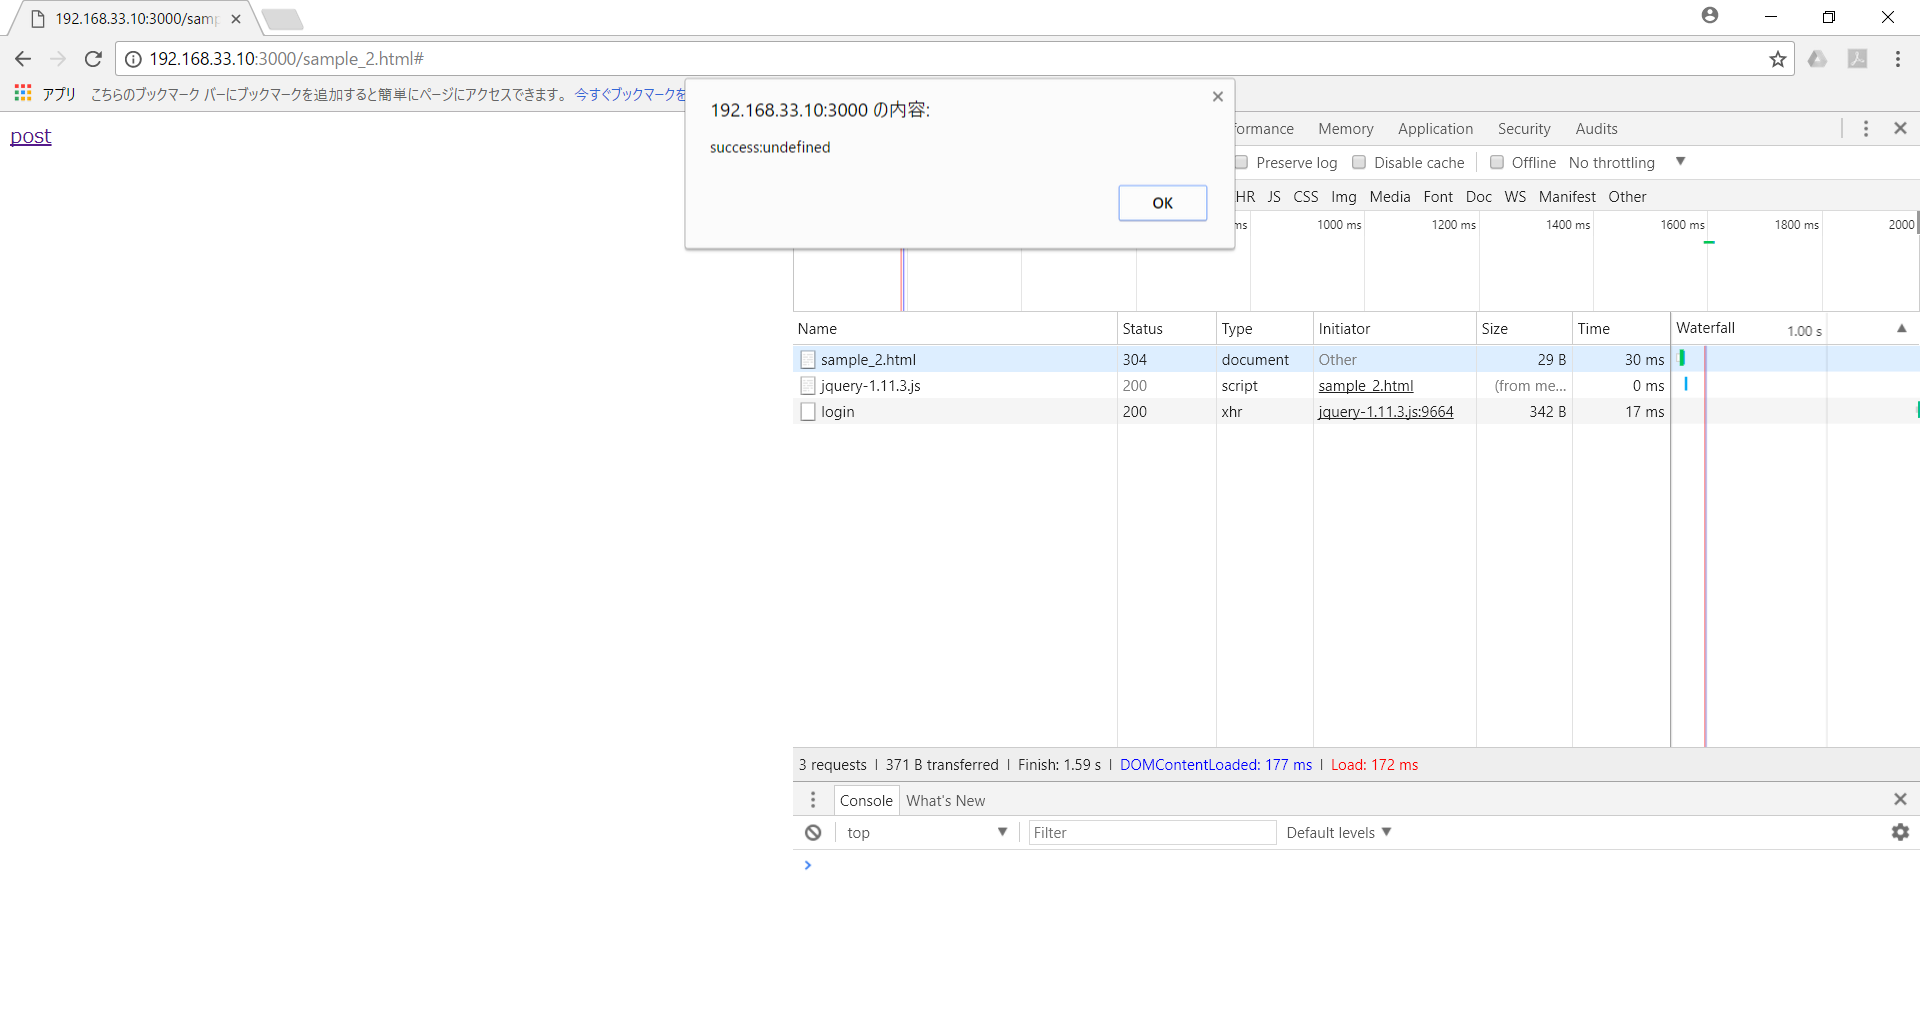1920x1030 pixels.
Task: Open console settings gear icon
Action: 1900,833
